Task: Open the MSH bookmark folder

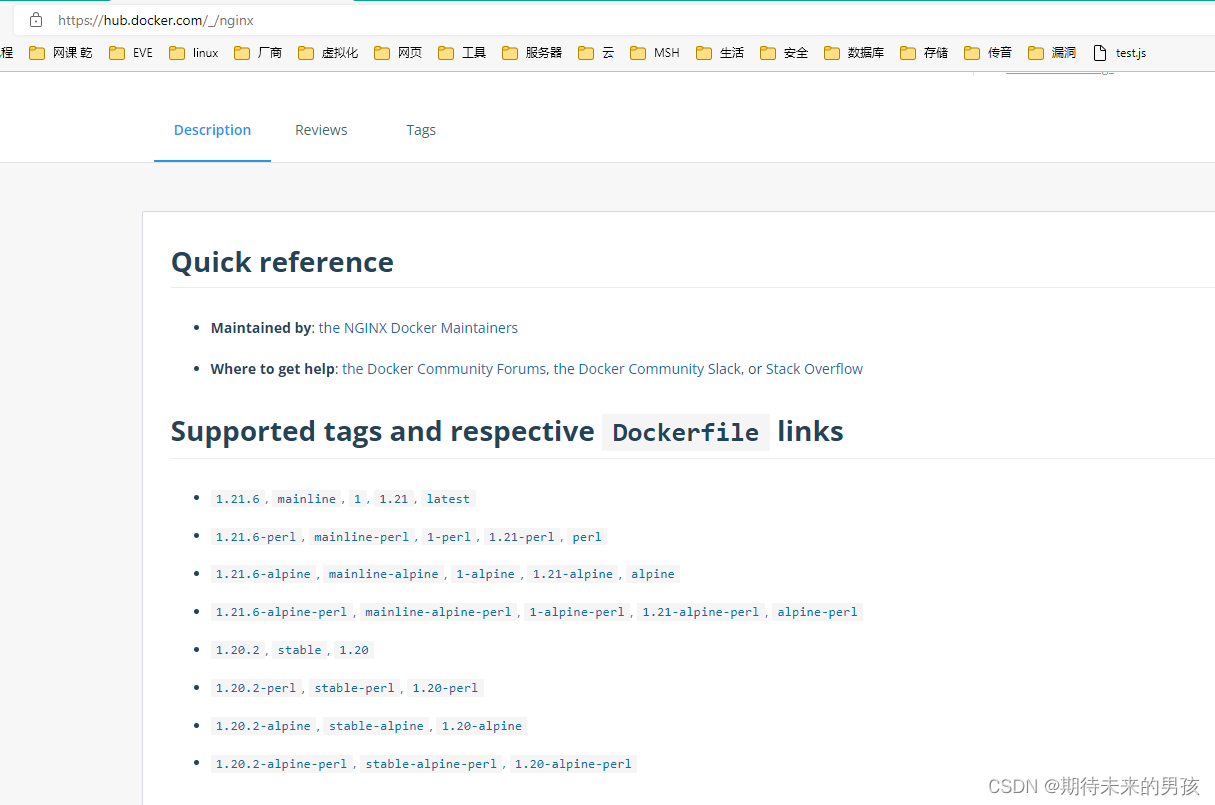Action: [655, 53]
